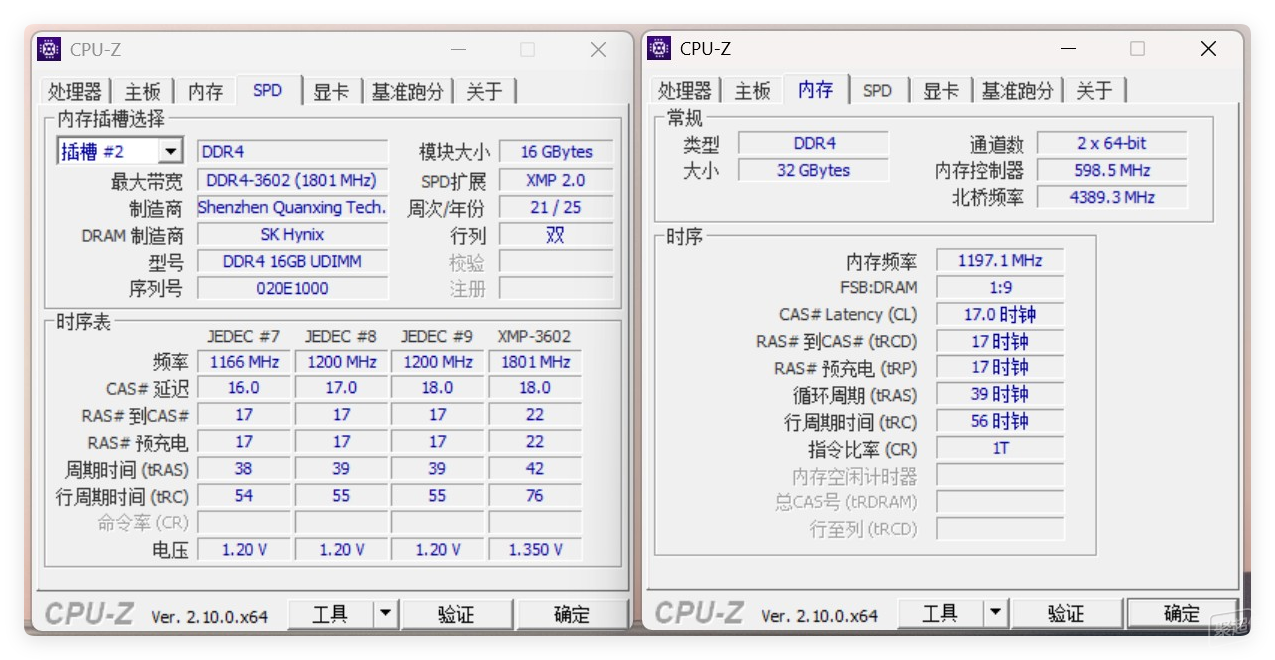The height and width of the screenshot is (660, 1275).
Task: Select the part number DDR4 16GB UDIMM
Action: click(x=292, y=262)
